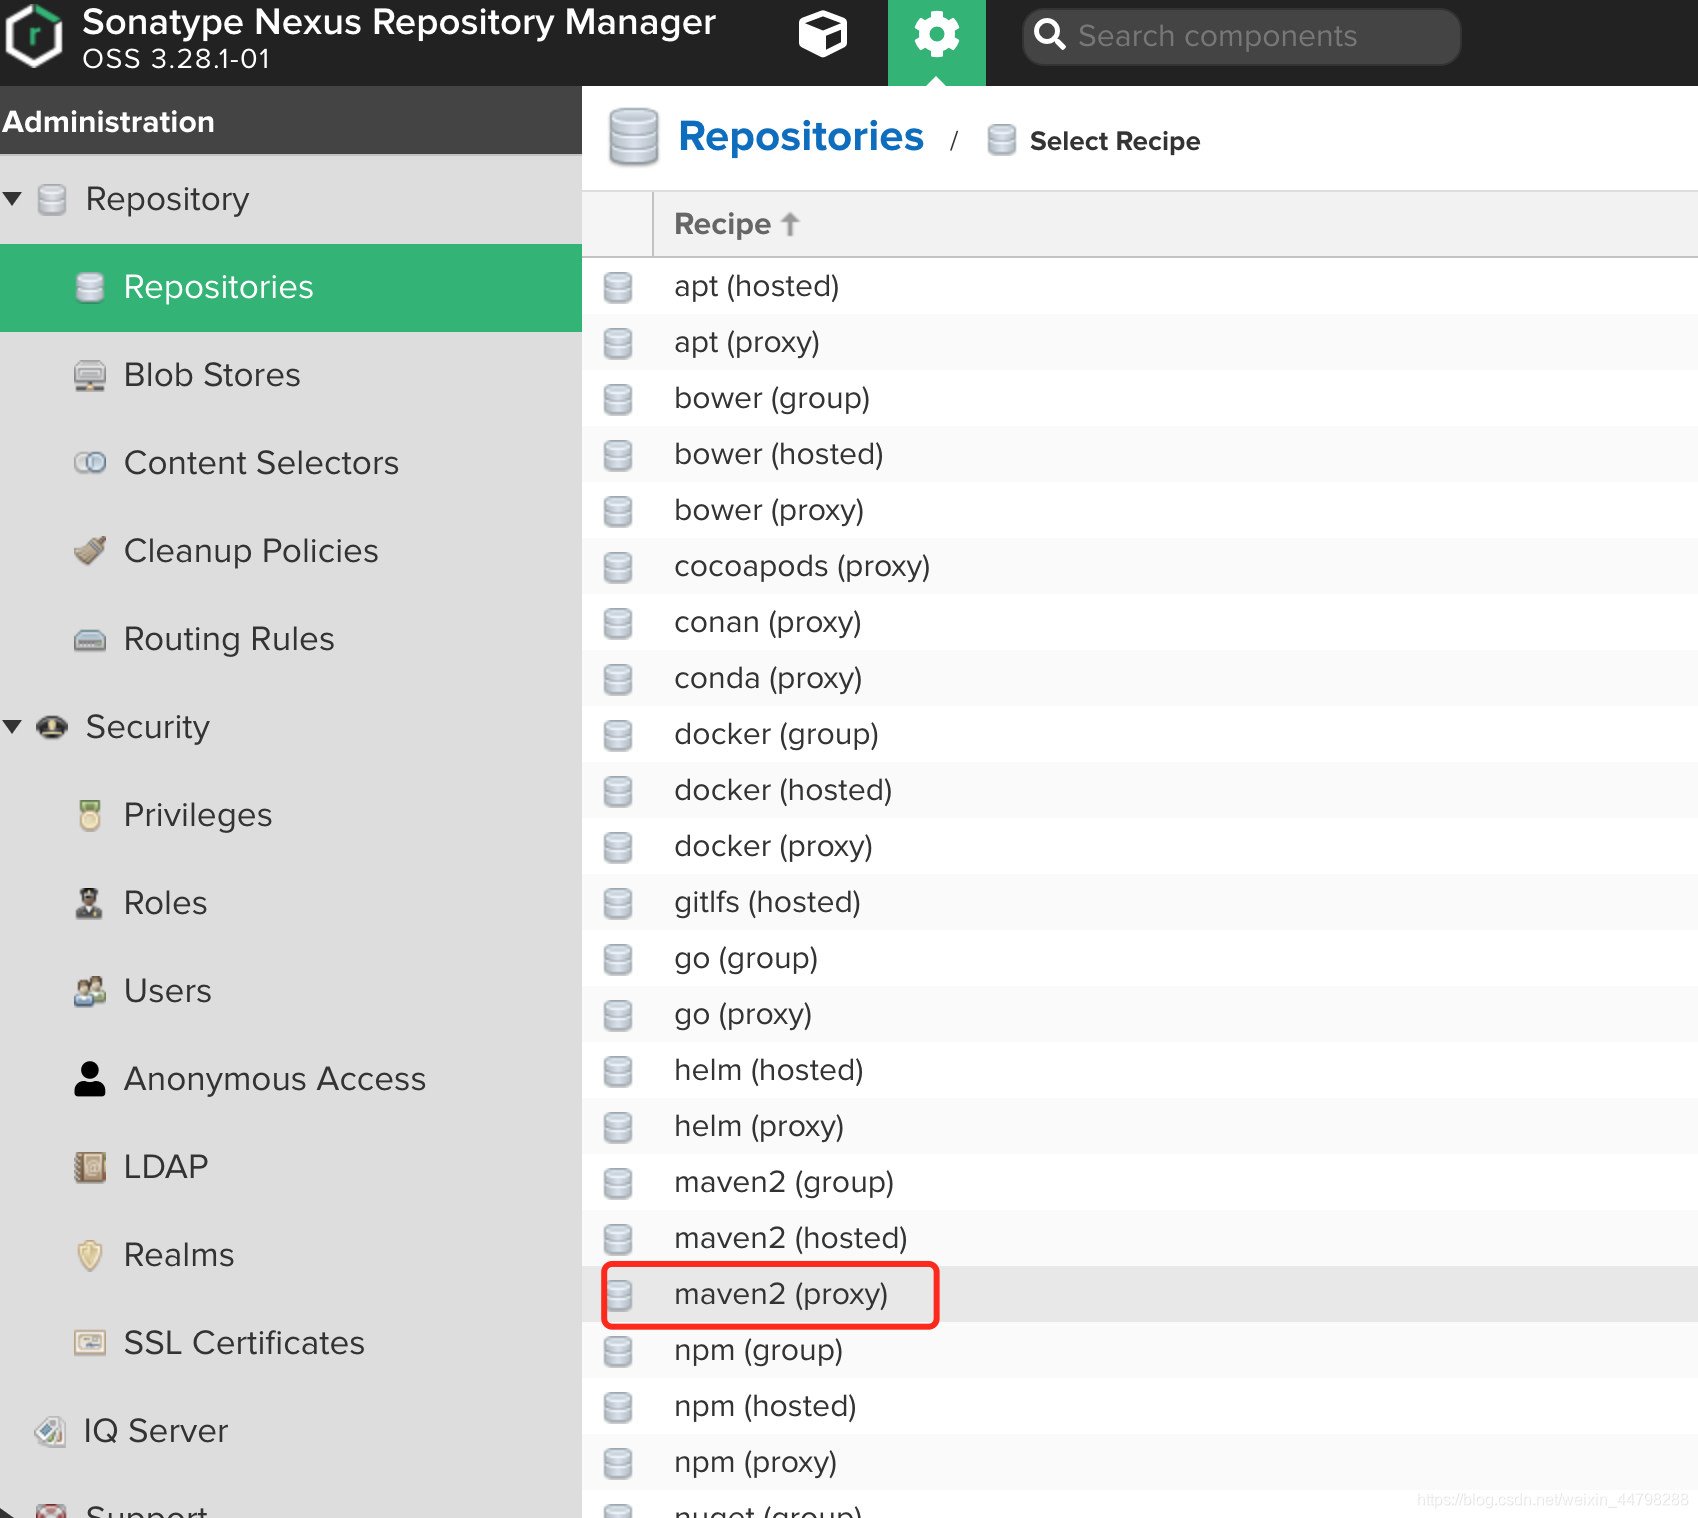Open Cleanup Policies
The image size is (1698, 1518).
coord(291,551)
